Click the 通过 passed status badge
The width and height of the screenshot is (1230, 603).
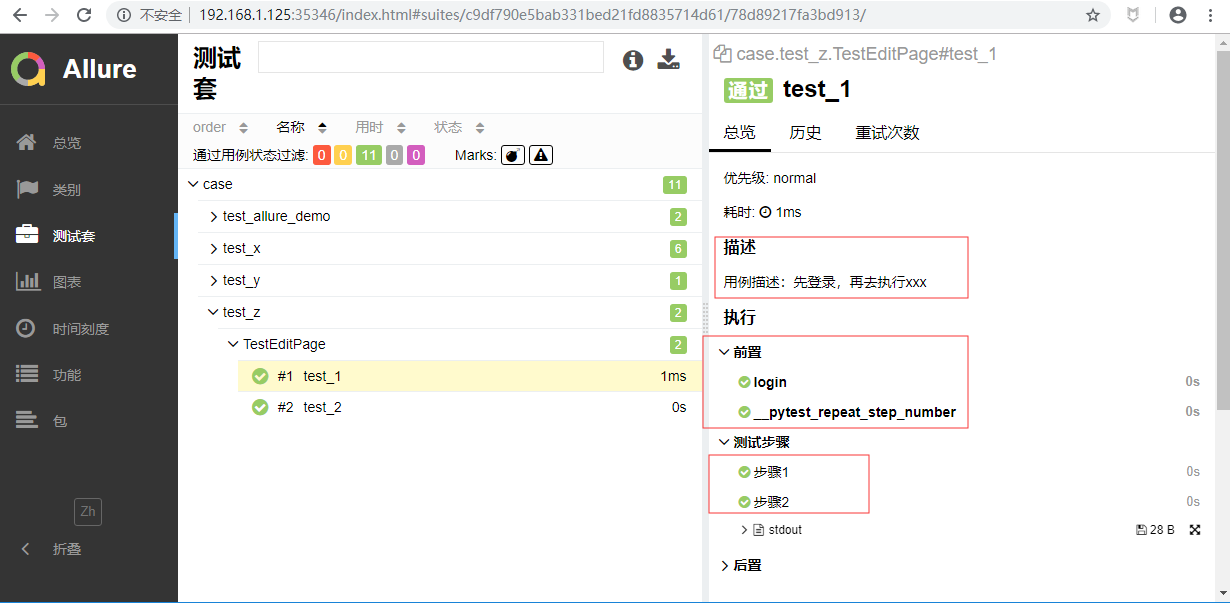(748, 90)
